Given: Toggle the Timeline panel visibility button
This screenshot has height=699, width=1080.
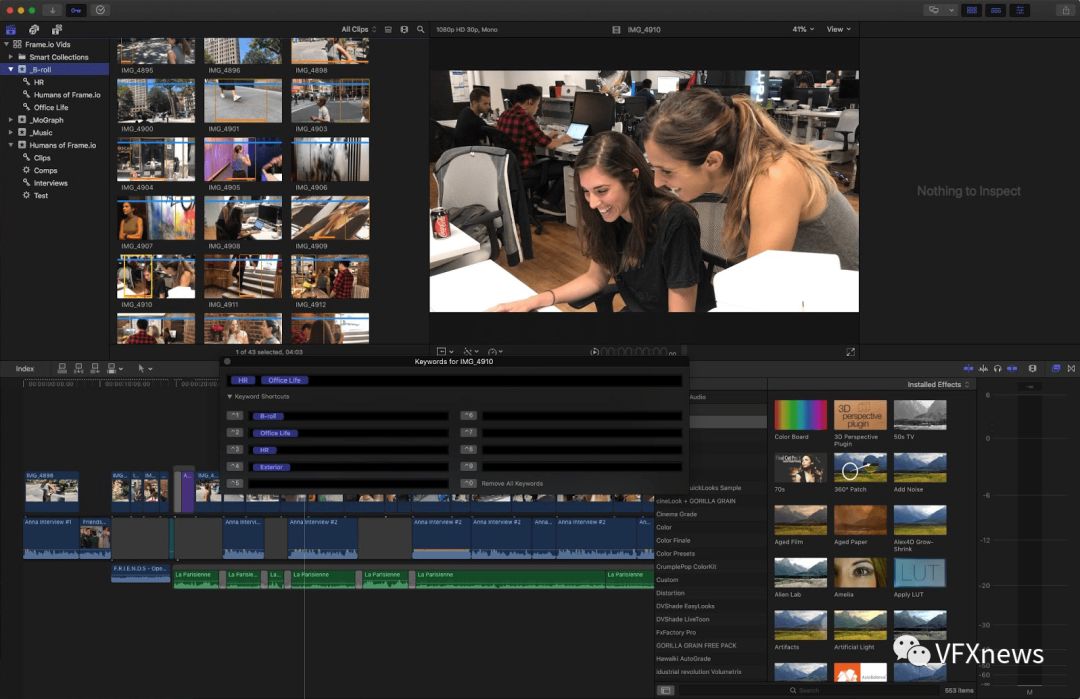Looking at the screenshot, I should (995, 10).
